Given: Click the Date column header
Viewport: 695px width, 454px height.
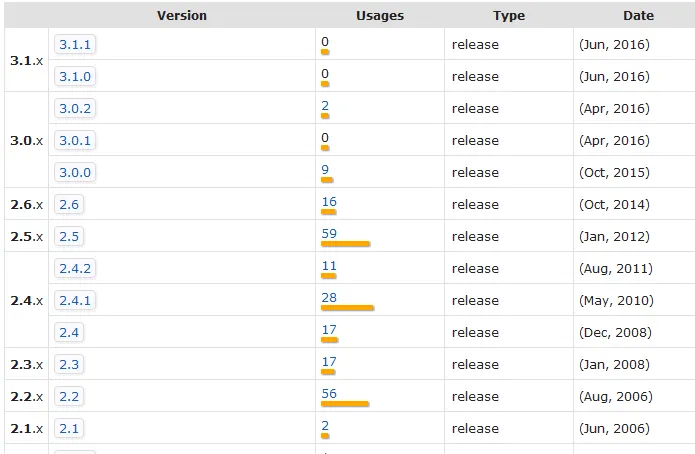Looking at the screenshot, I should [x=638, y=16].
